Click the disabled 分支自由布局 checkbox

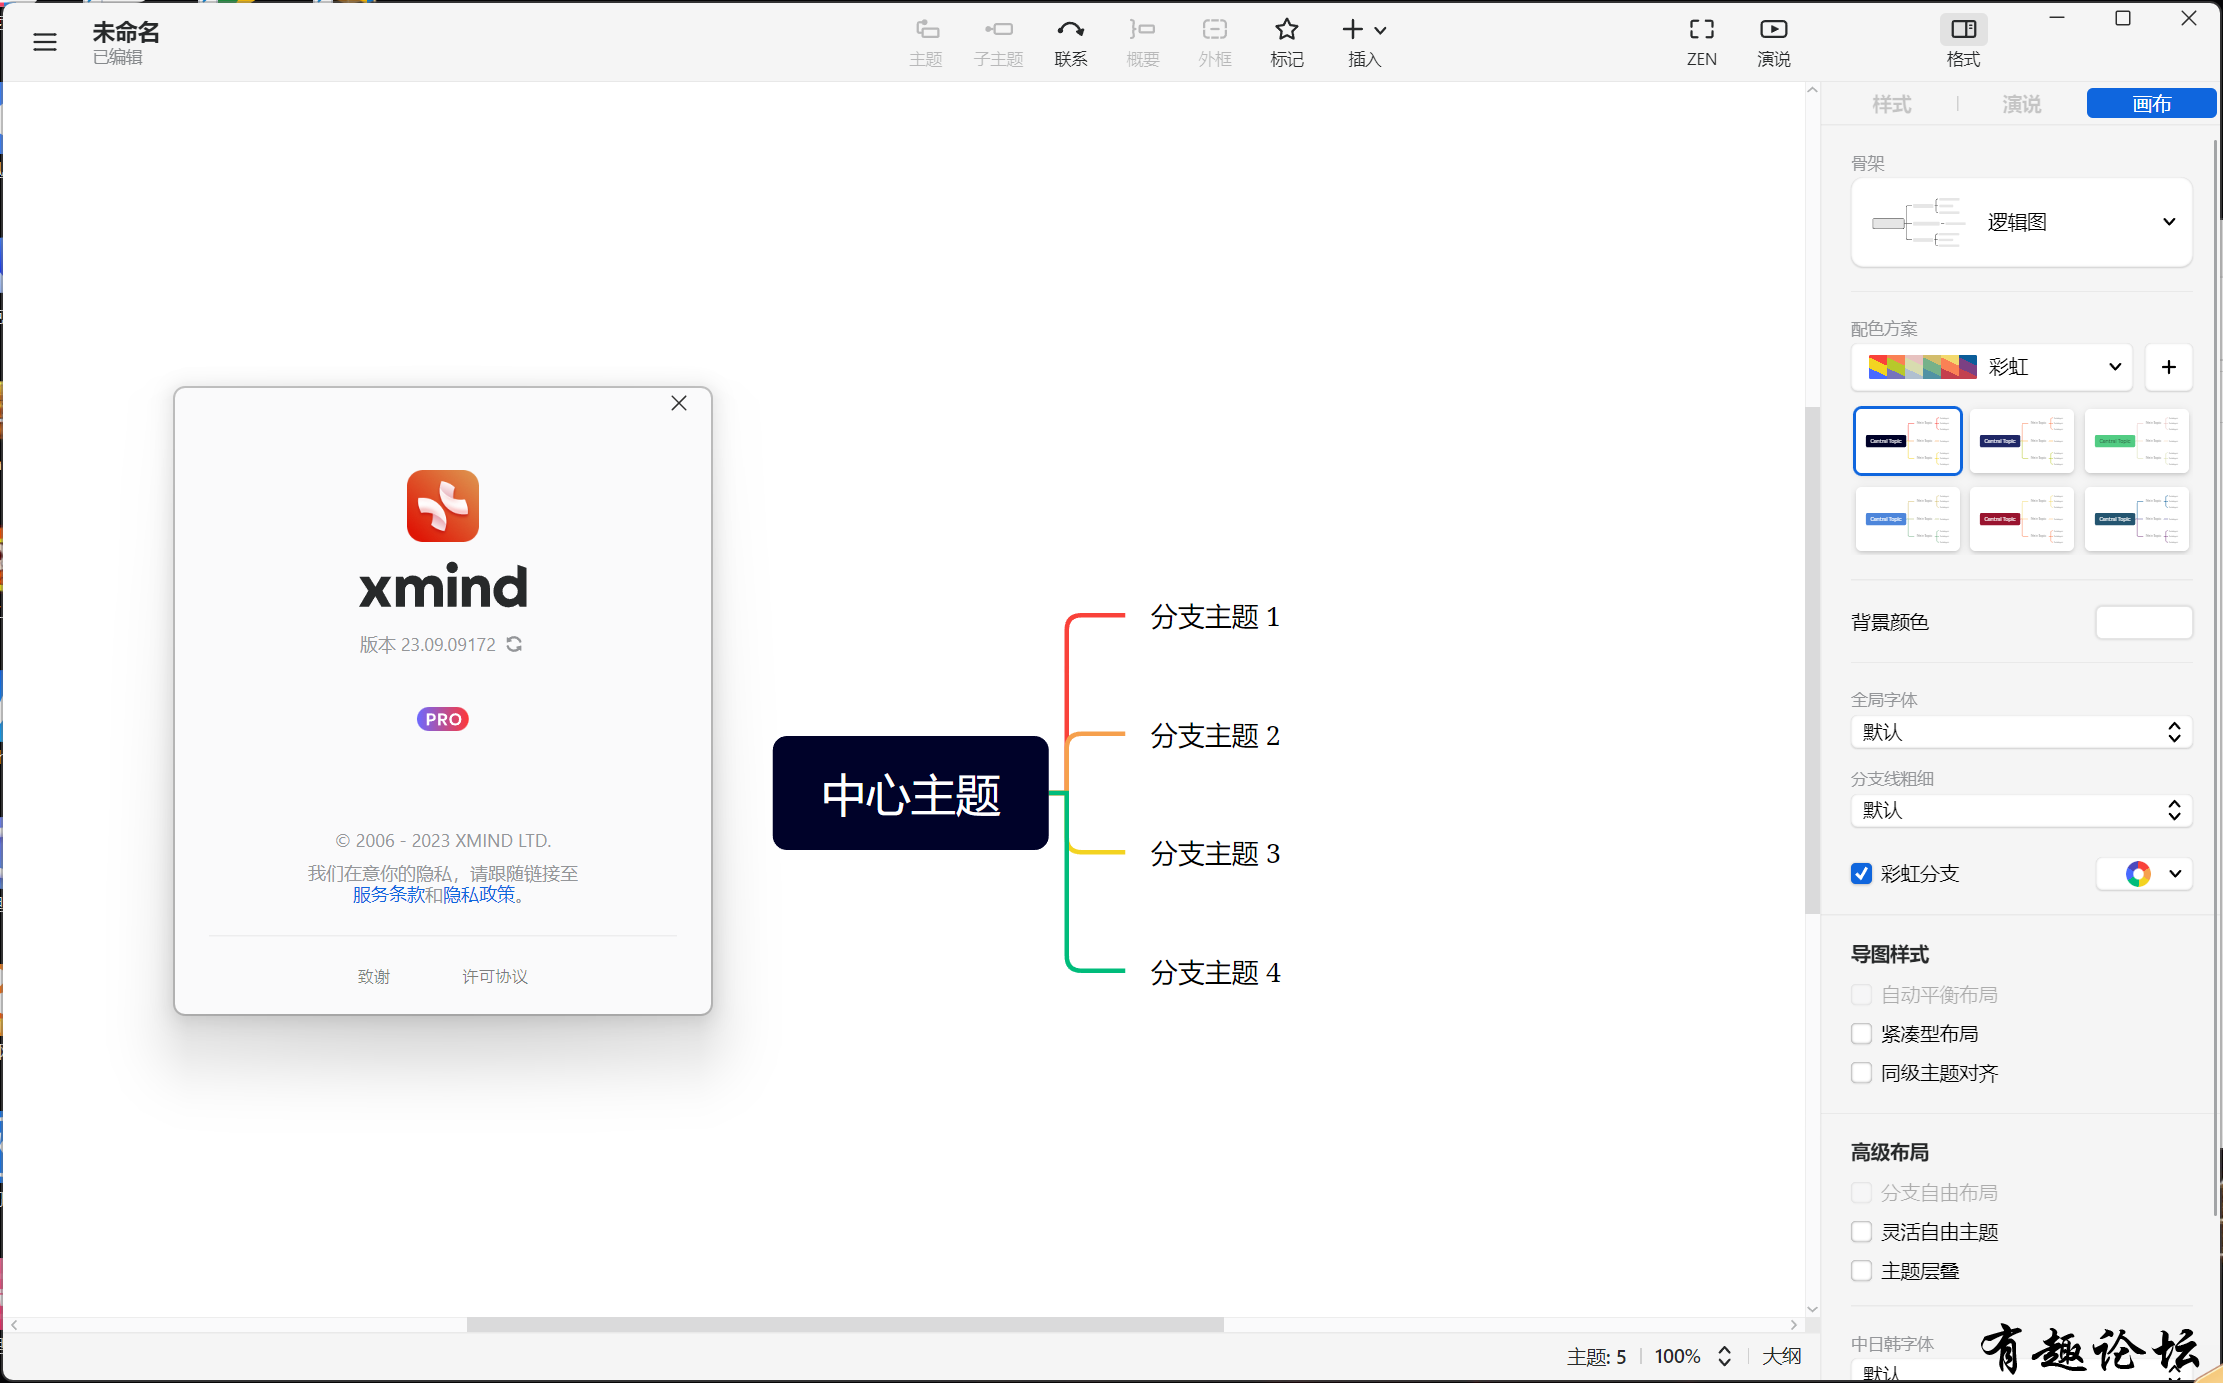coord(1861,1193)
